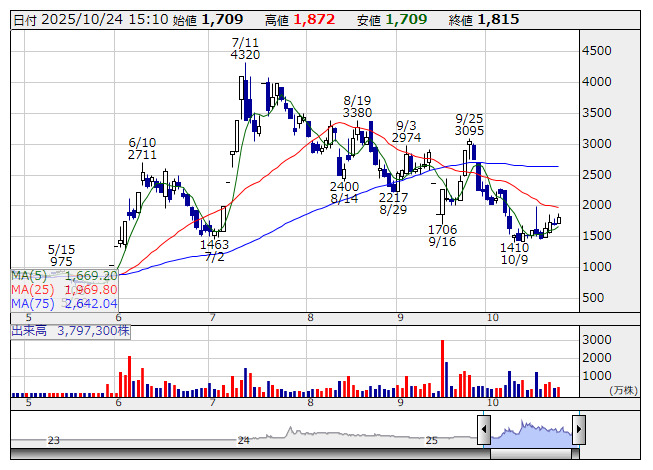
Task: Click the year 24 marker in overview
Action: coord(243,440)
